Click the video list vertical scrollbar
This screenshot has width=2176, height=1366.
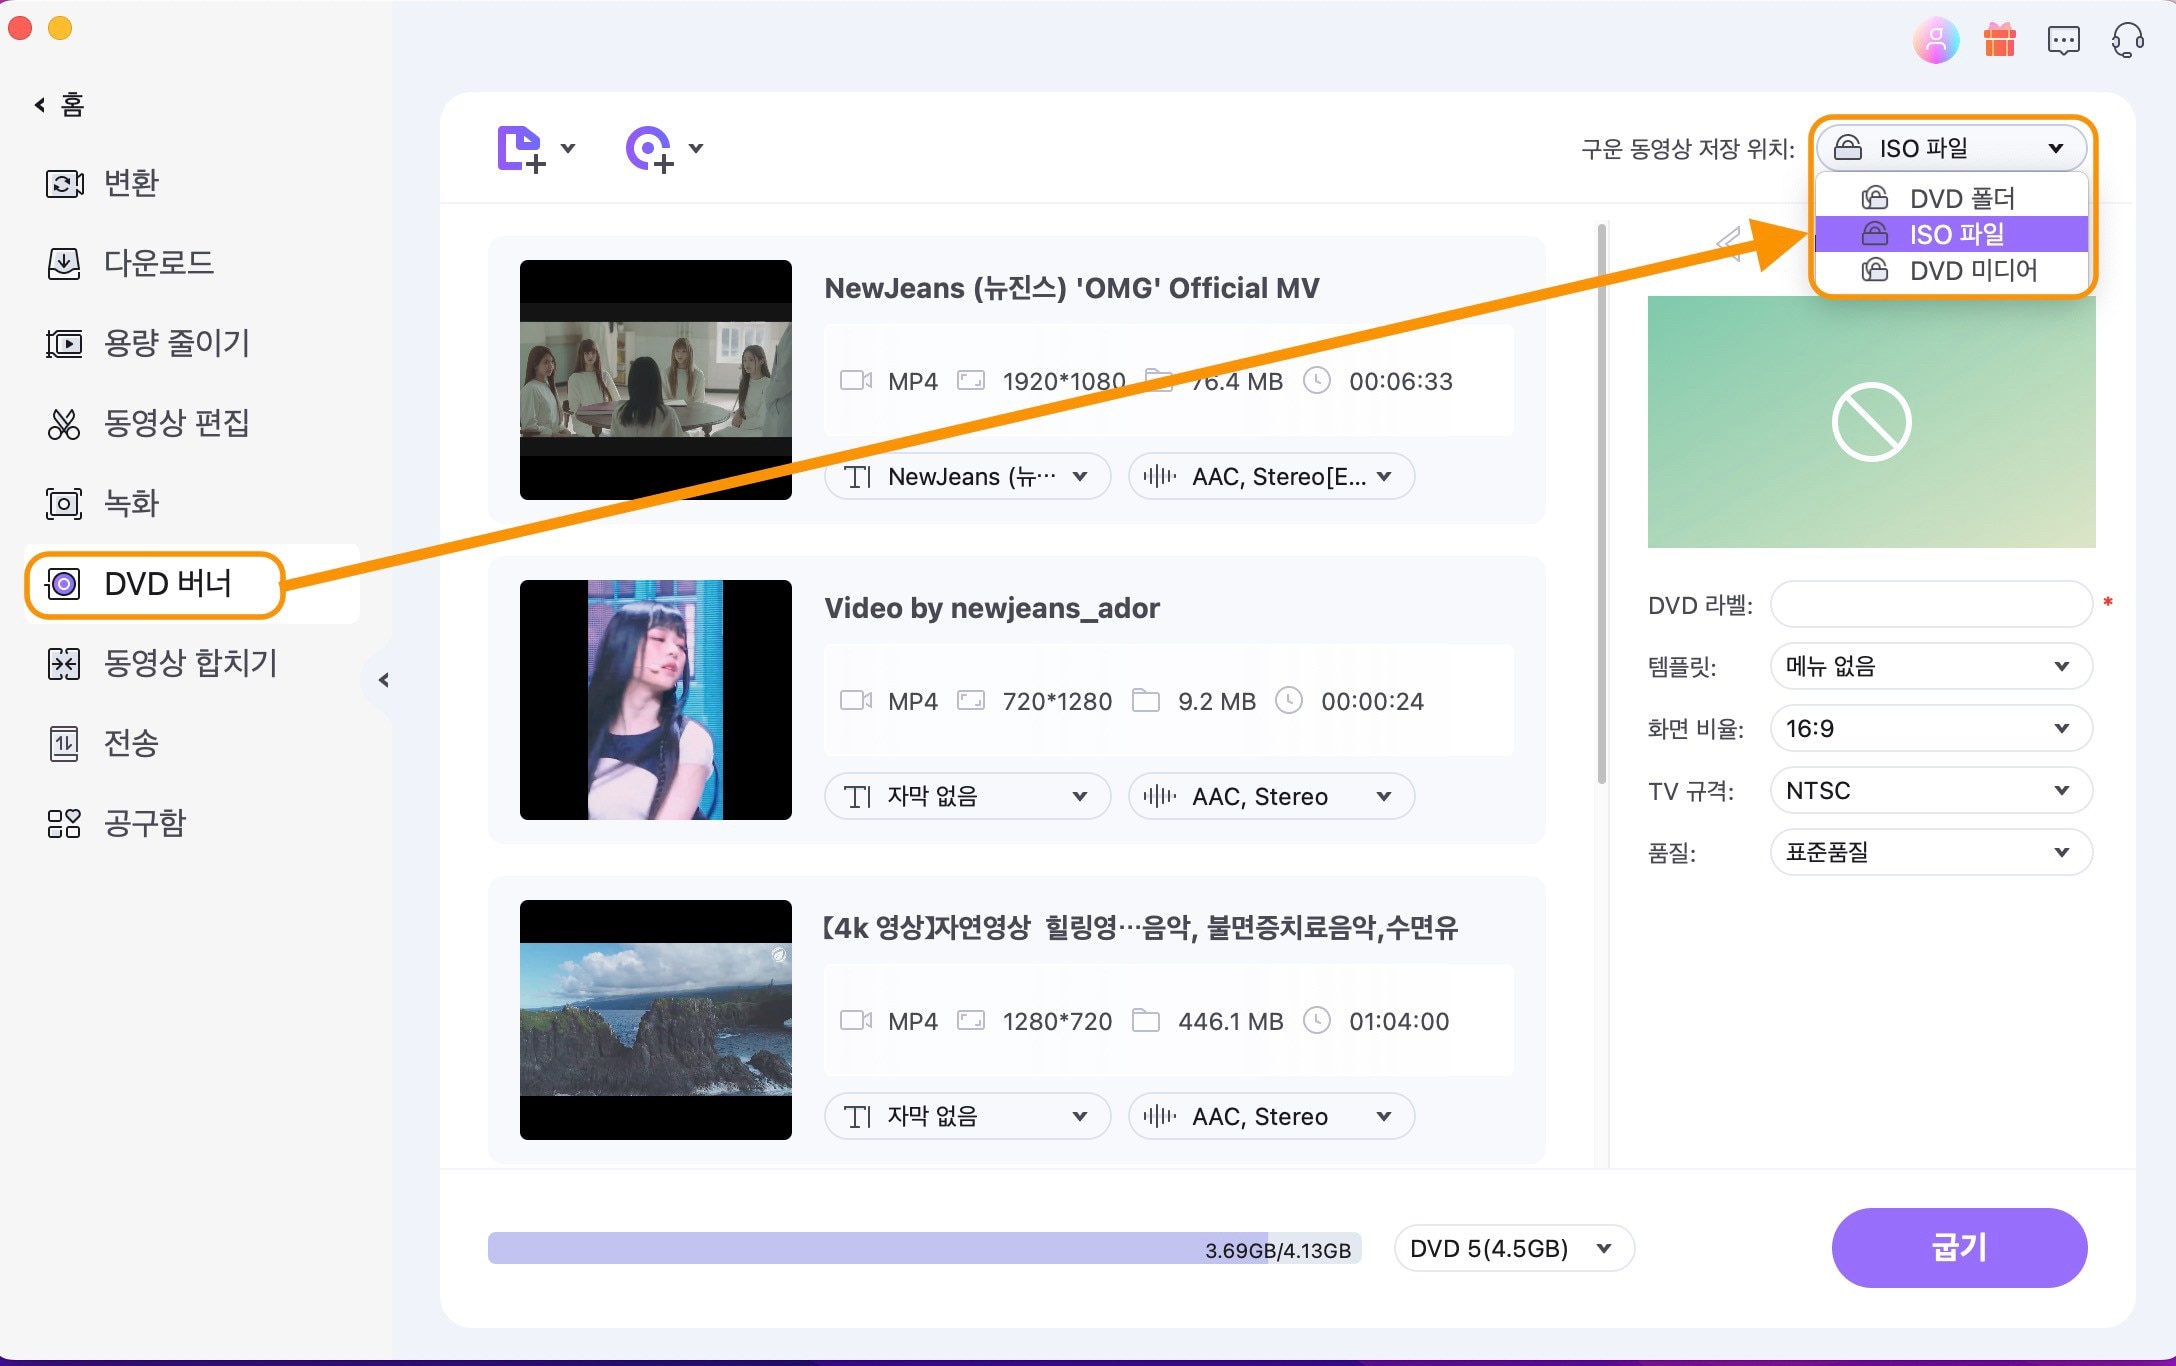click(x=1602, y=504)
